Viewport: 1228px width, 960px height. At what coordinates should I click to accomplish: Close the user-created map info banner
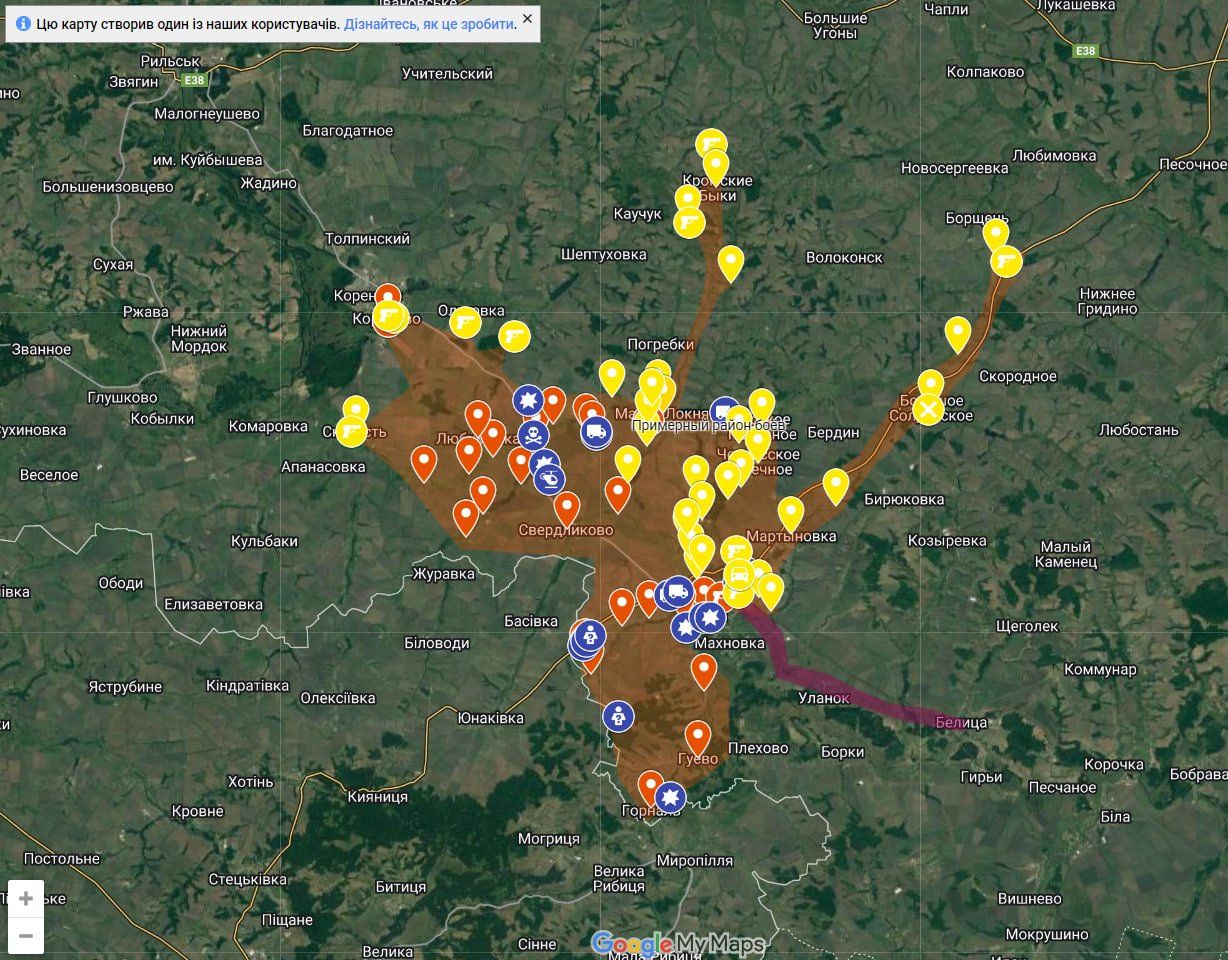(x=527, y=18)
